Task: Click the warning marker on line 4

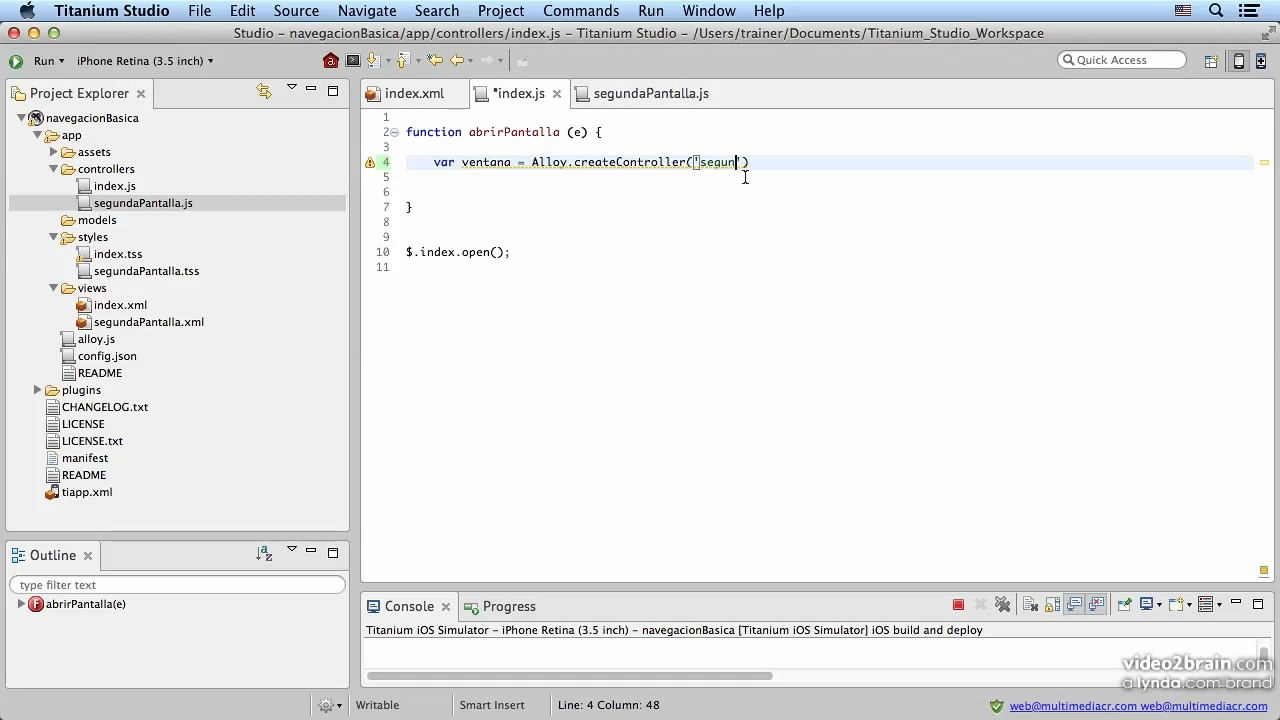Action: click(370, 162)
